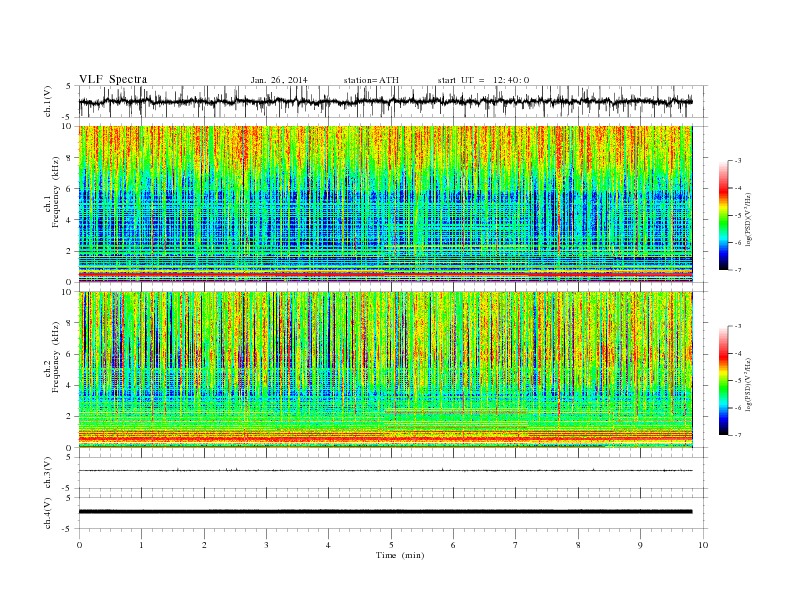The width and height of the screenshot is (792, 612).
Task: Click the time axis tick label '3'
Action: pos(266,545)
